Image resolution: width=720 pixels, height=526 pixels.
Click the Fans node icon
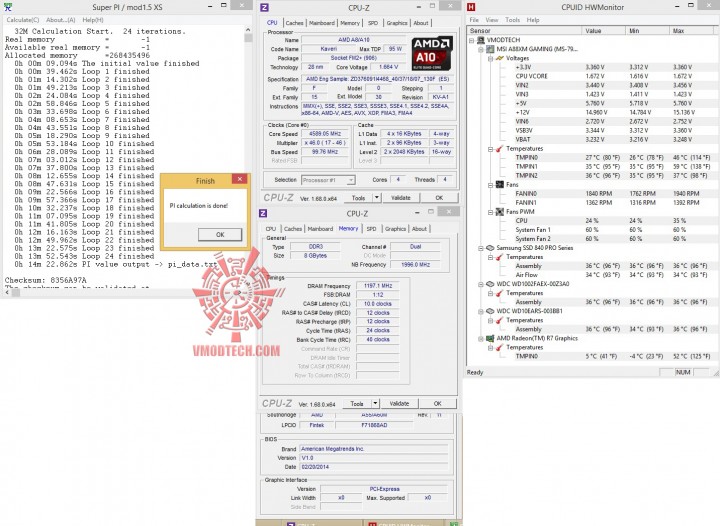click(x=500, y=185)
